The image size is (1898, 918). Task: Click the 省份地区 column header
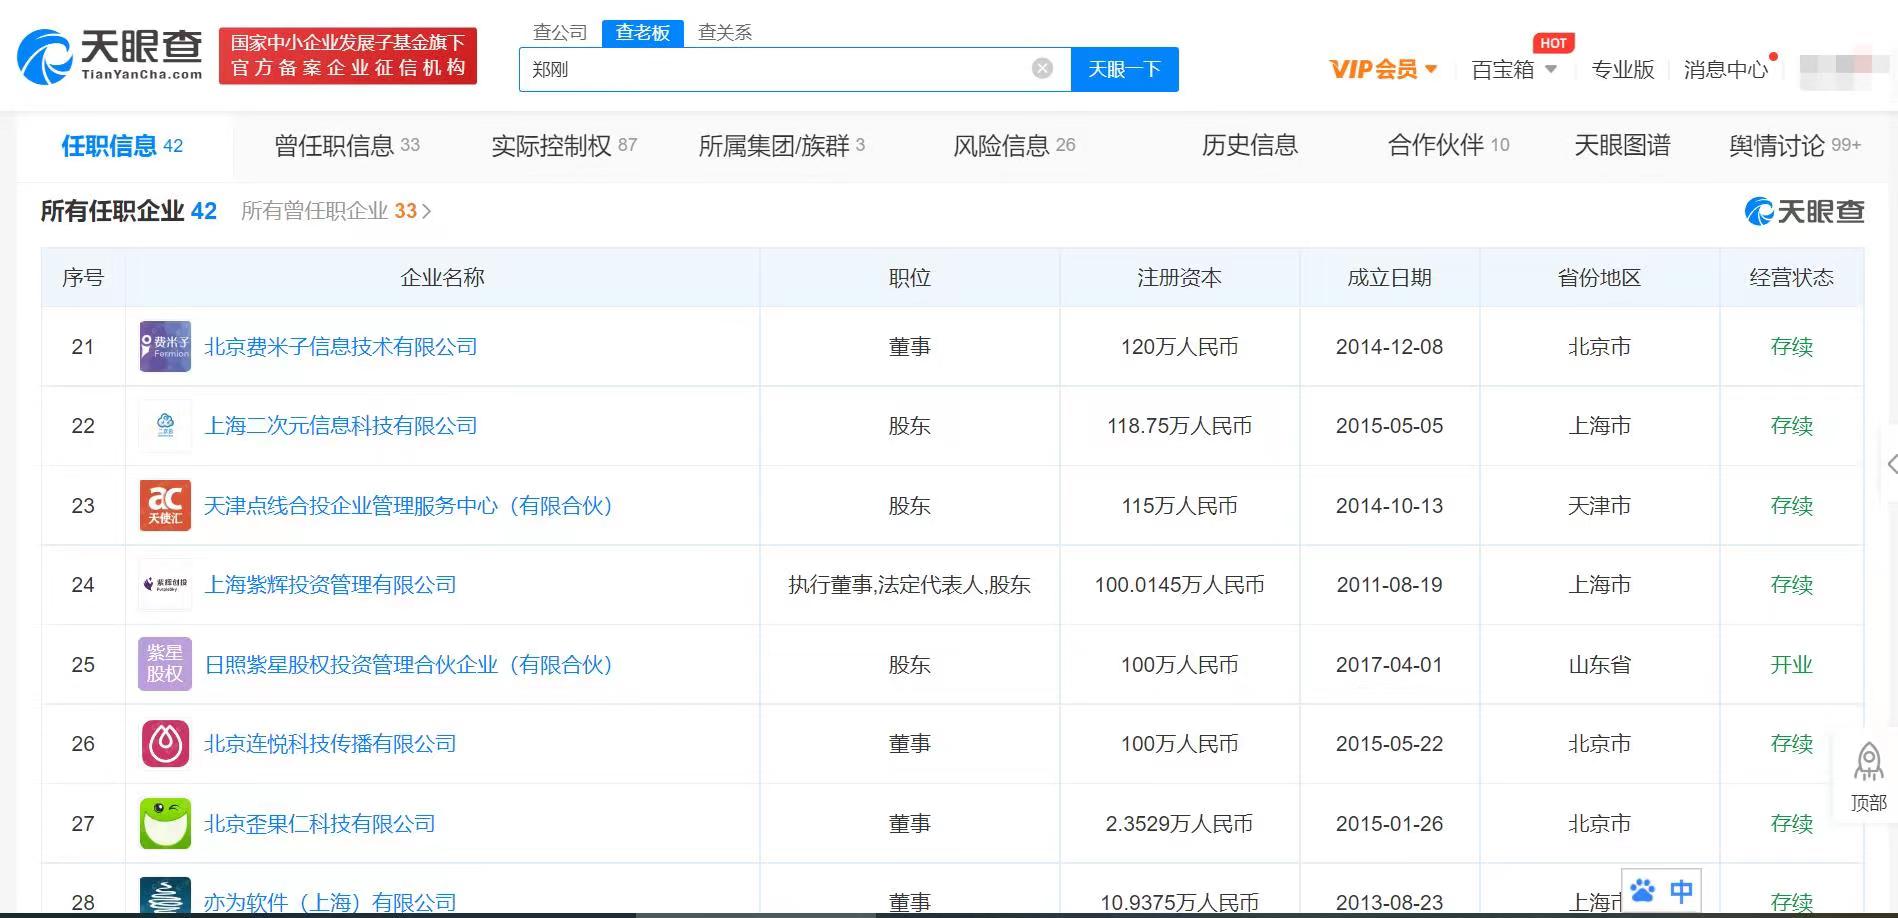point(1599,278)
